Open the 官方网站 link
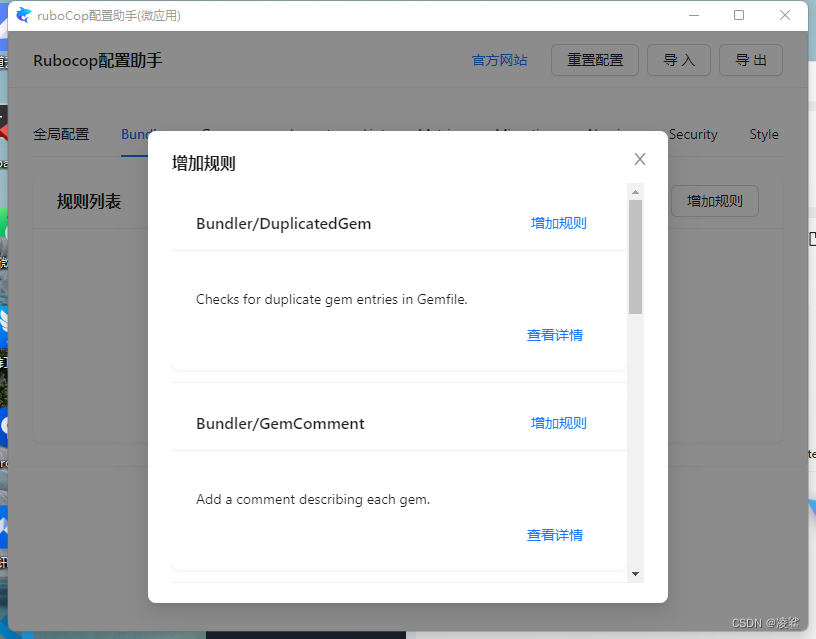The image size is (816, 639). point(499,60)
